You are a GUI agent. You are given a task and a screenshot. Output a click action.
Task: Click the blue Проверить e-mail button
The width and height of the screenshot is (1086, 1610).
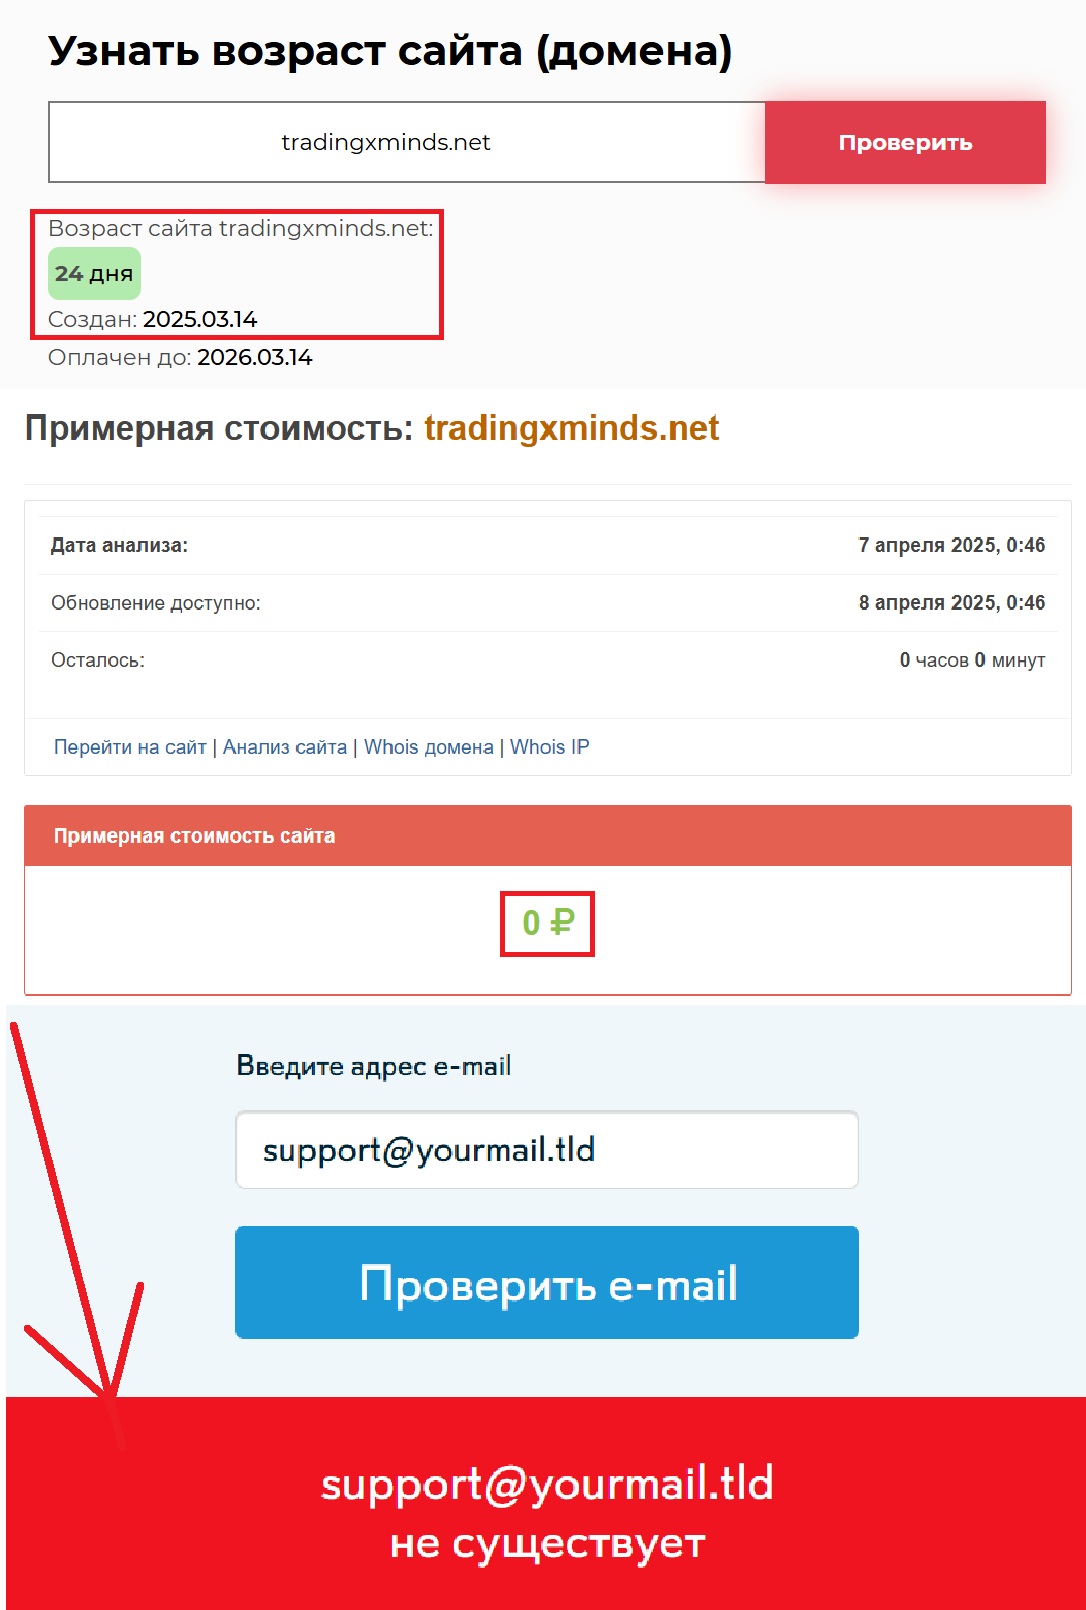547,1283
